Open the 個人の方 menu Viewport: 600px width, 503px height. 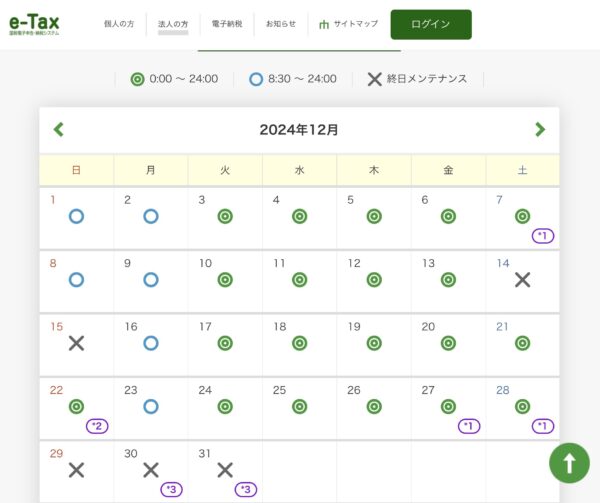(119, 24)
